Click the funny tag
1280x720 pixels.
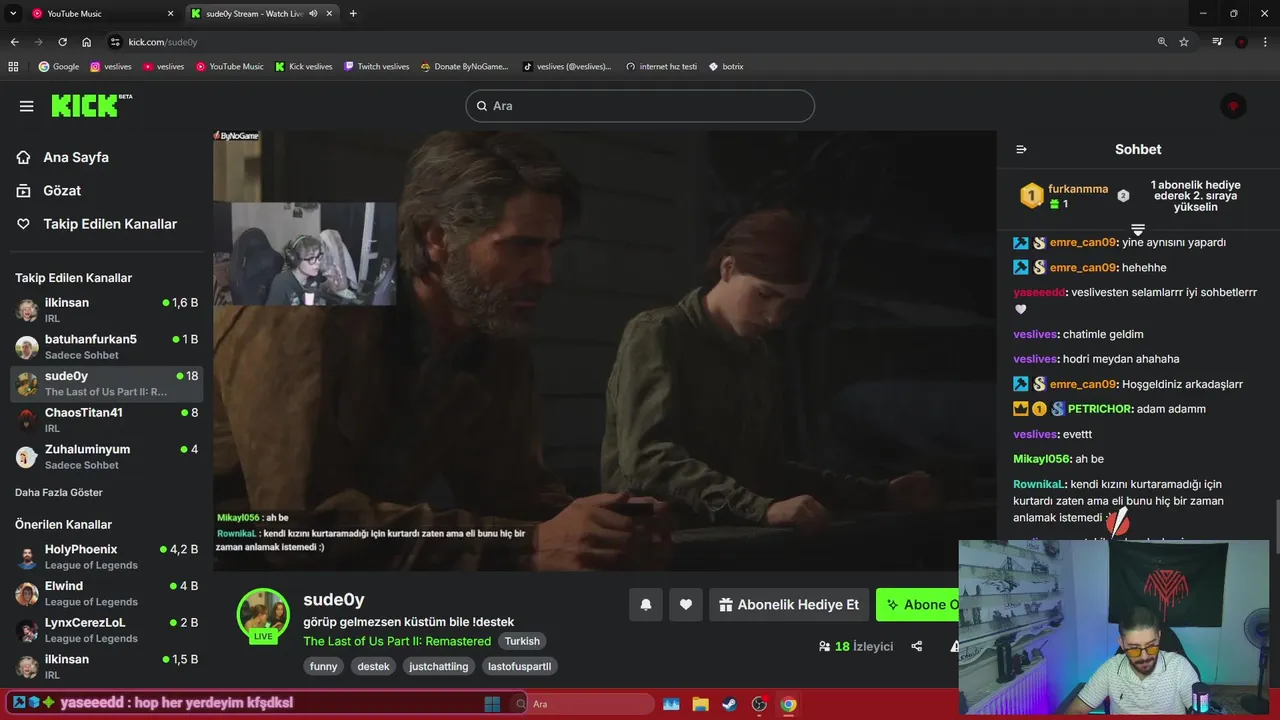pos(323,666)
